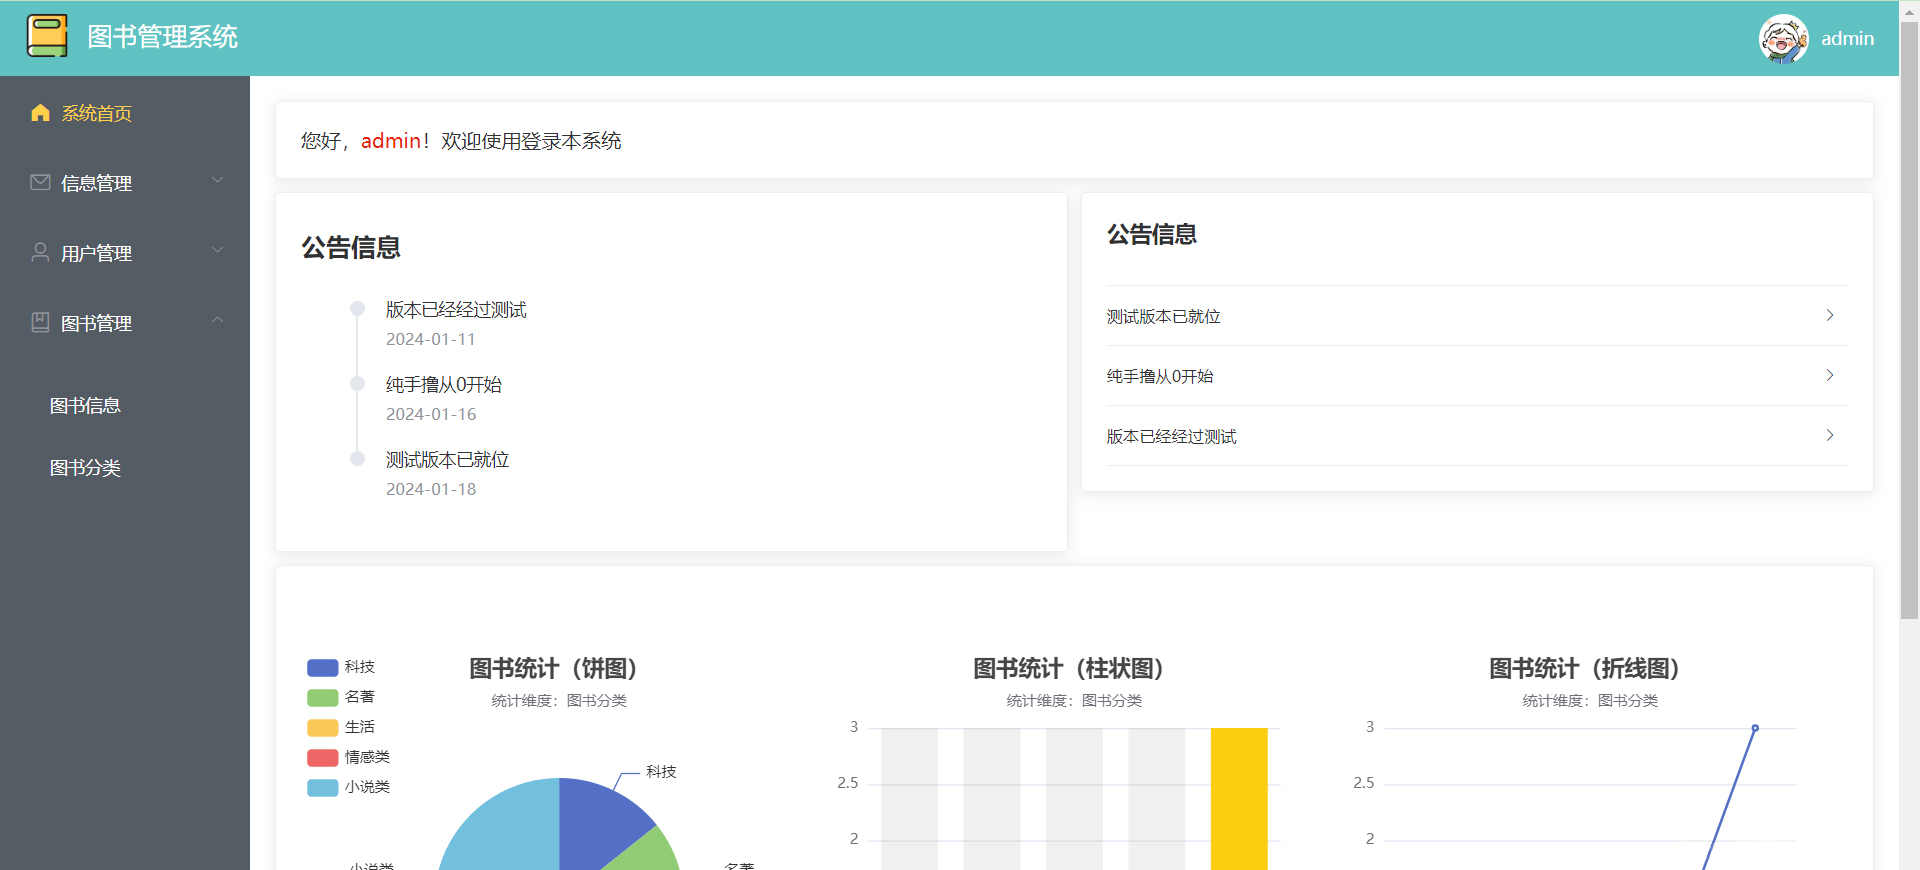Viewport: 1920px width, 870px height.
Task: Click the top data point on line chart
Action: click(x=1755, y=728)
